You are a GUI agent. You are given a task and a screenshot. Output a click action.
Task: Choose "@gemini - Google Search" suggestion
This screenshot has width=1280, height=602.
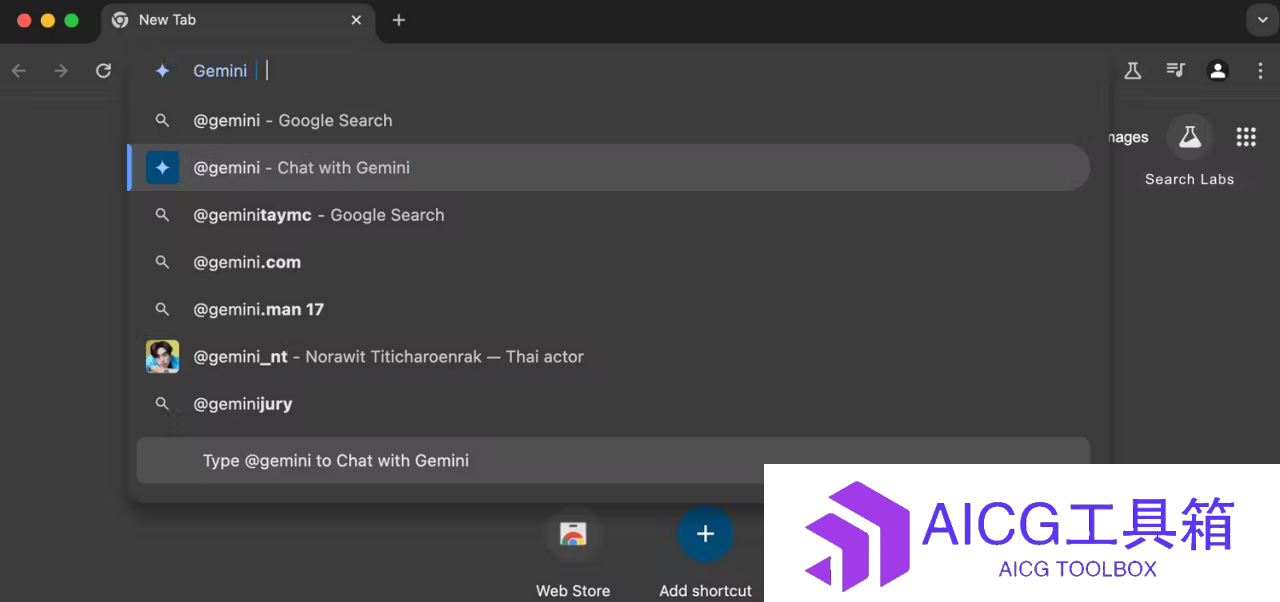(x=609, y=121)
